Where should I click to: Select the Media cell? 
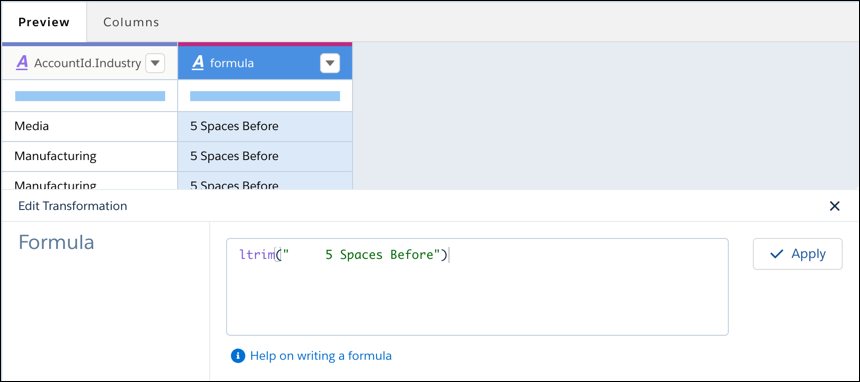[89, 126]
